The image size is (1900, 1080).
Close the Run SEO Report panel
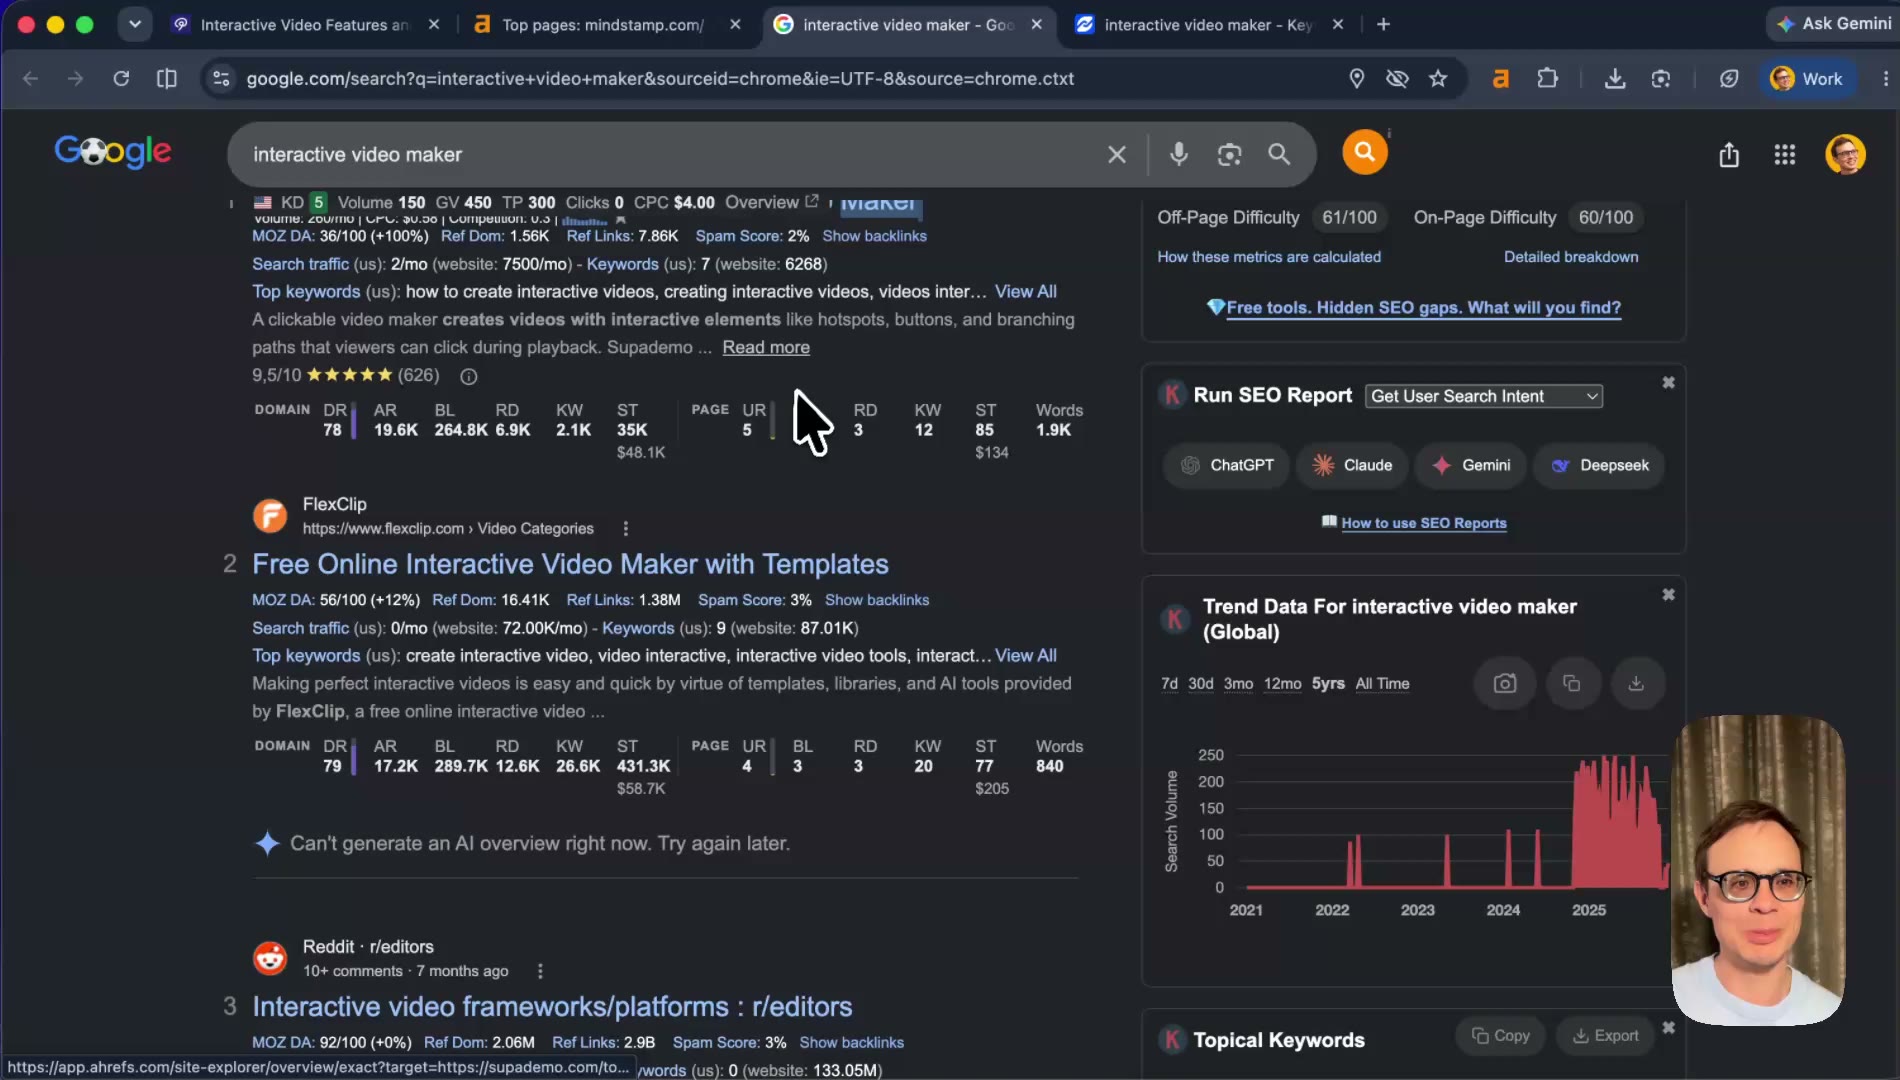click(x=1668, y=383)
